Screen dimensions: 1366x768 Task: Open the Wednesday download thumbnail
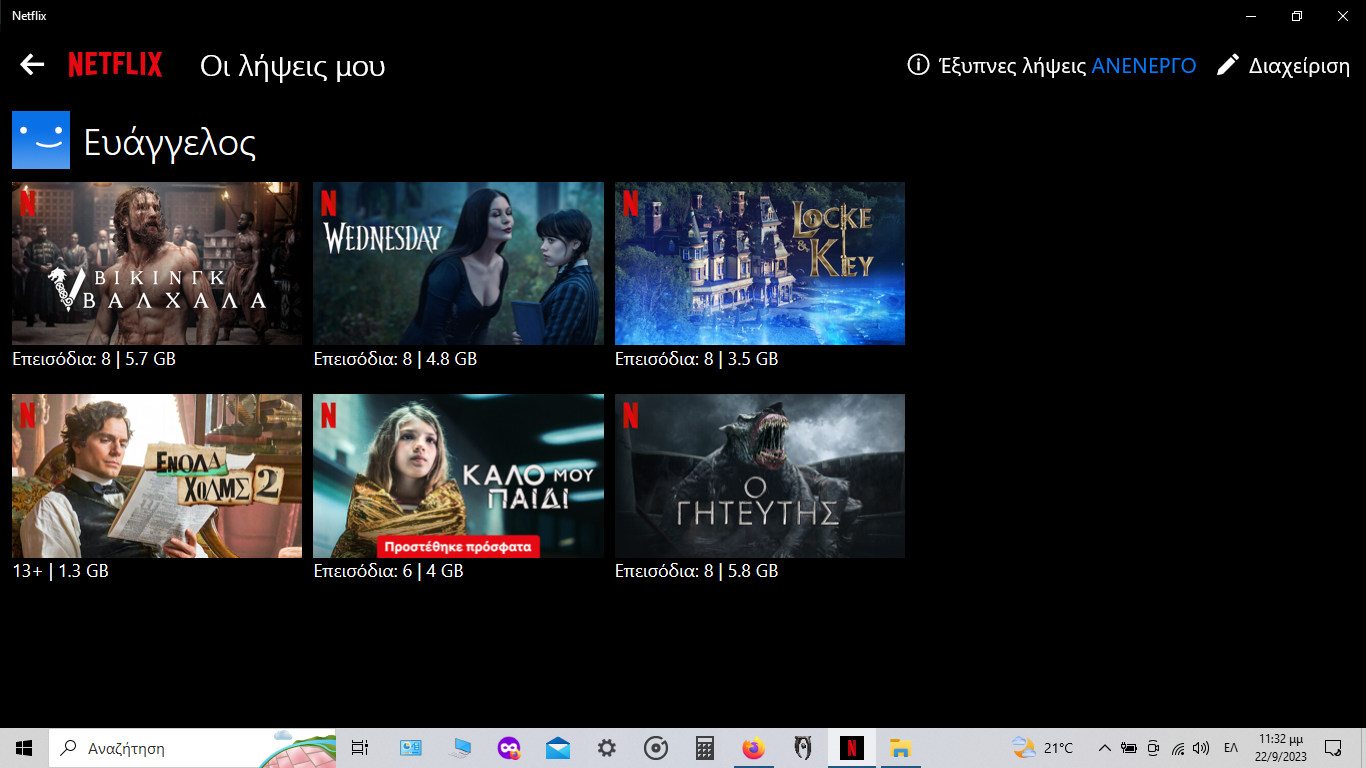pyautogui.click(x=458, y=263)
